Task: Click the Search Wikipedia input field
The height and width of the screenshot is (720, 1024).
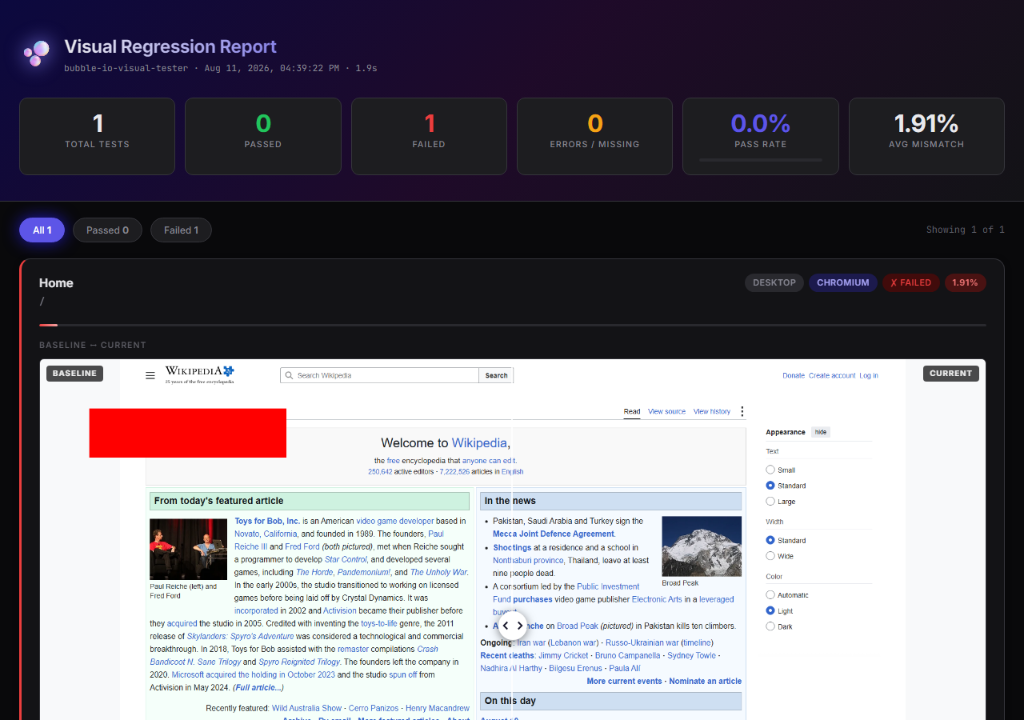Action: click(379, 376)
